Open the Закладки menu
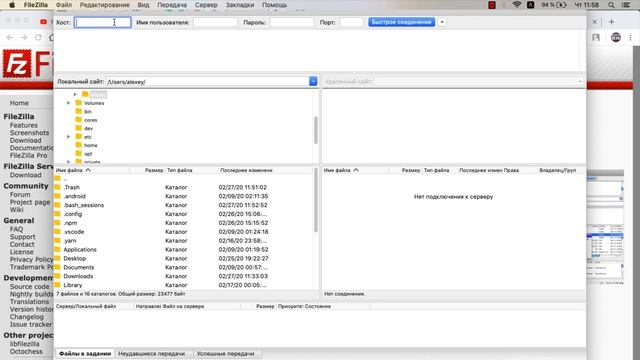The height and width of the screenshot is (360, 640). click(x=240, y=5)
